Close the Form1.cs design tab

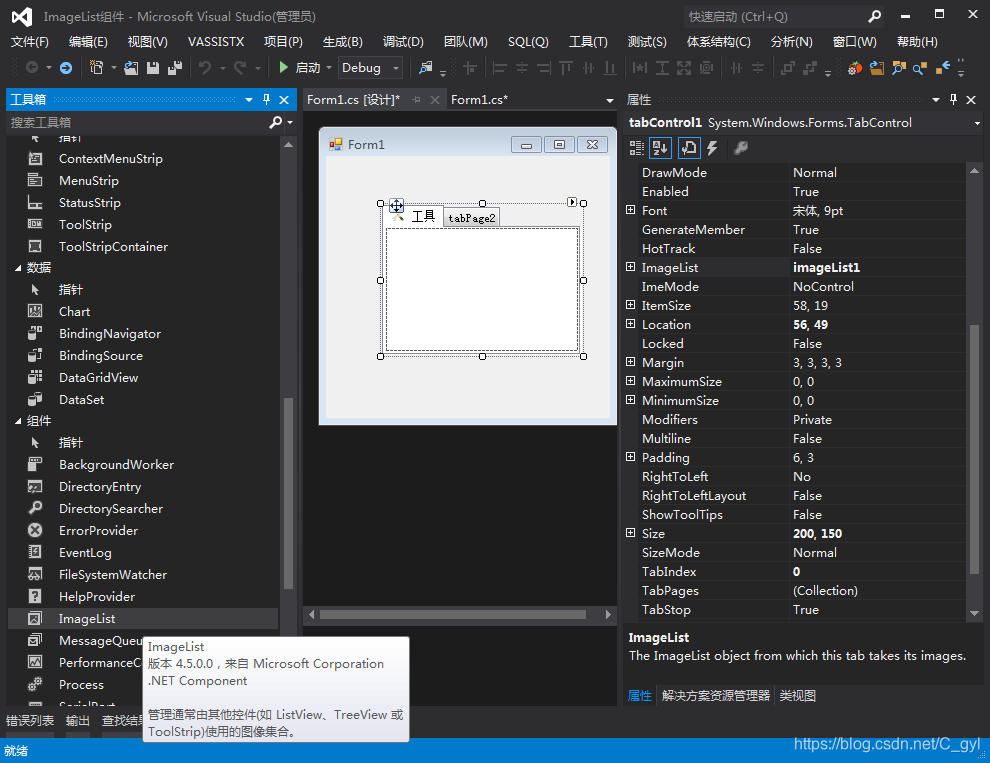click(x=434, y=100)
